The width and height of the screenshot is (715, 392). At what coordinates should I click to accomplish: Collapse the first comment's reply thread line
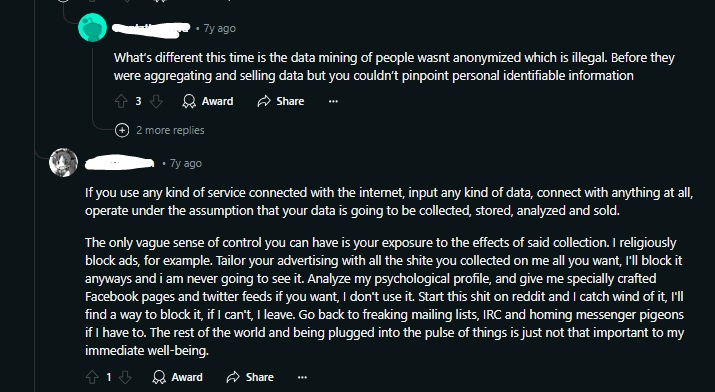[93, 84]
